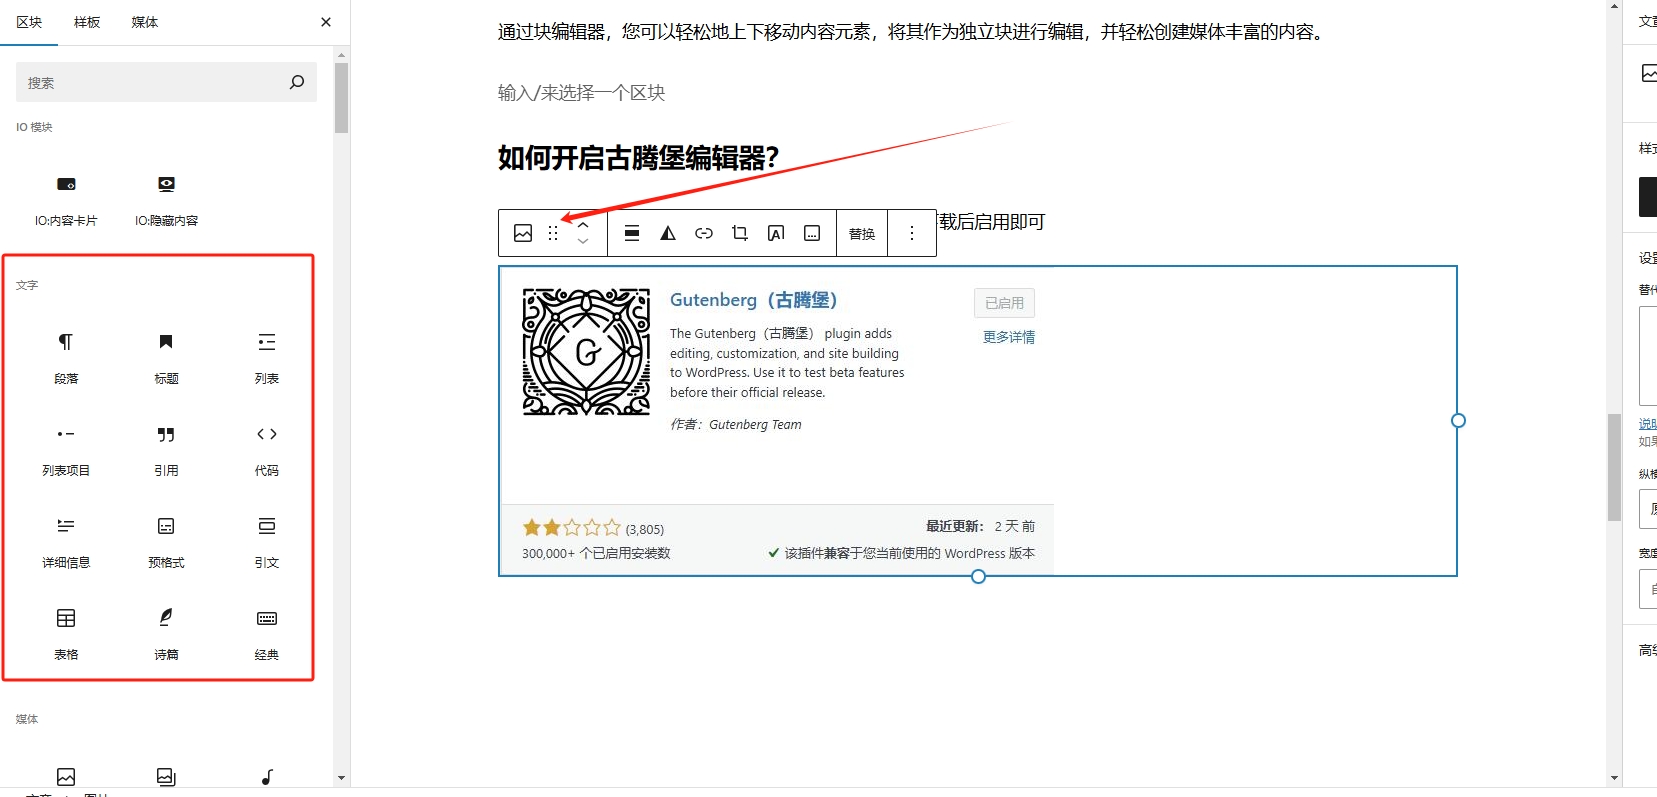Add a 标题 heading block

(x=166, y=358)
